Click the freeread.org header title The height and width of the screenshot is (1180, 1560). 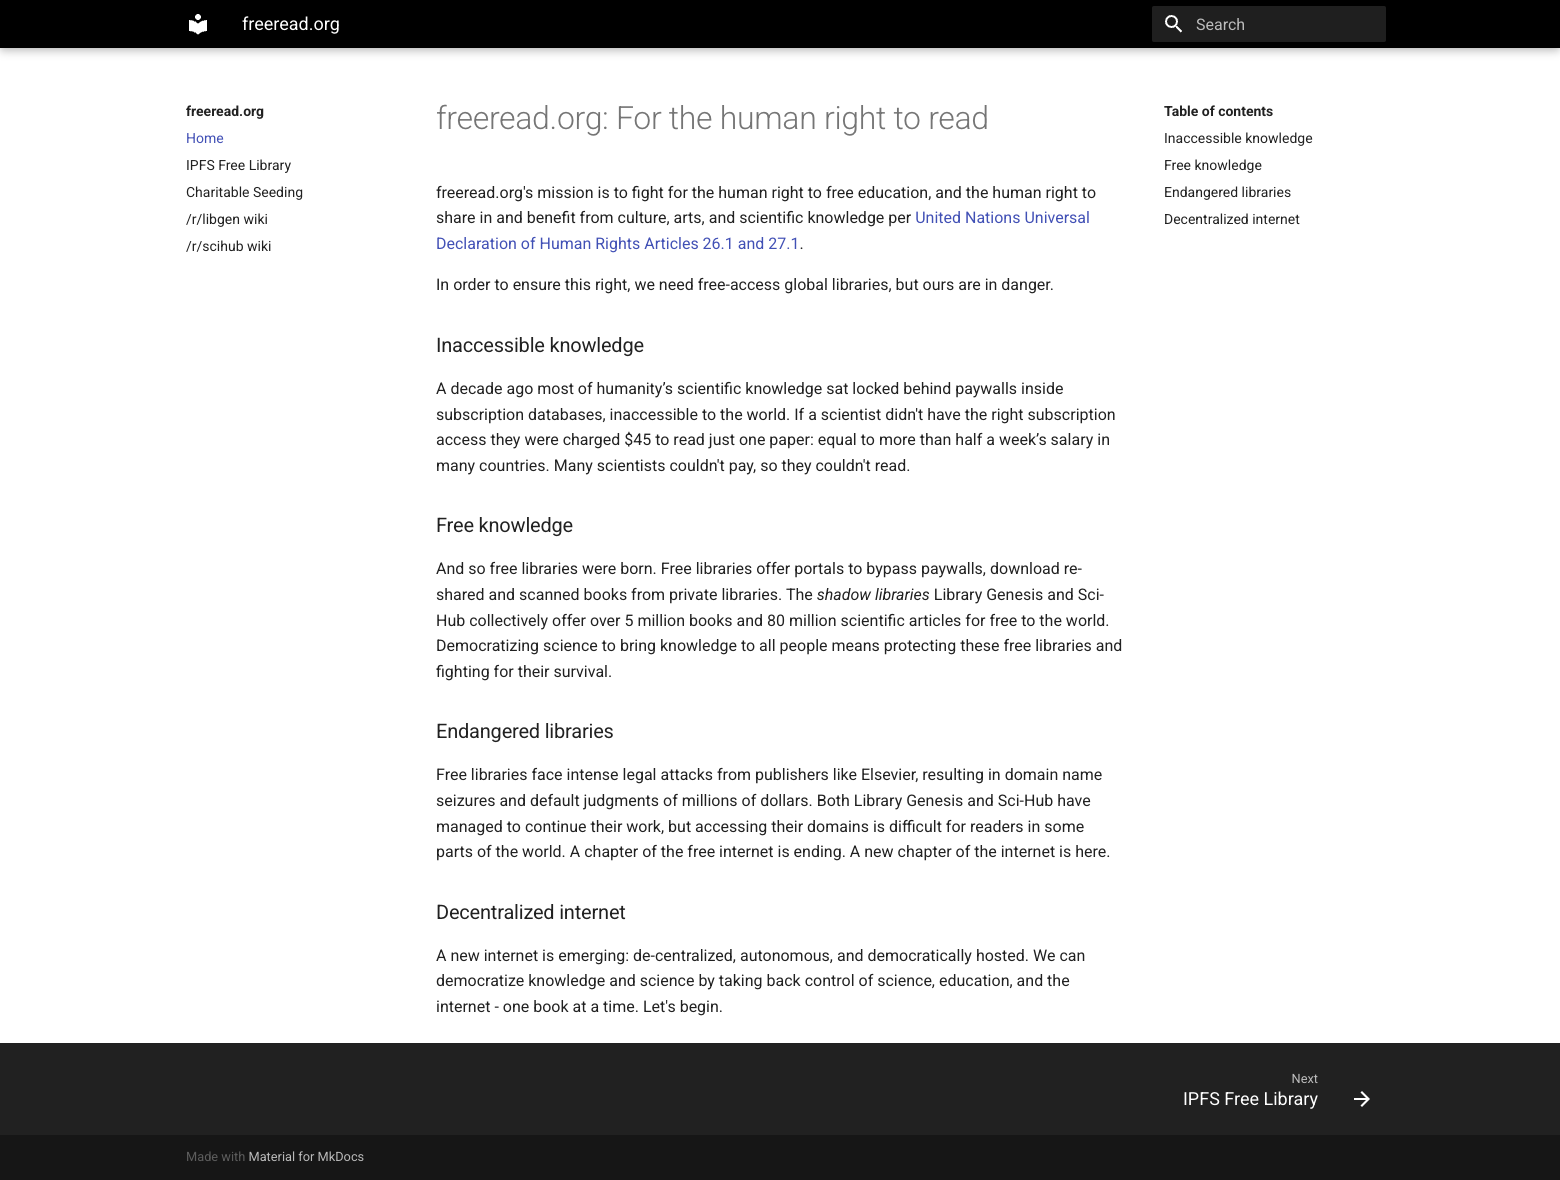click(x=291, y=24)
